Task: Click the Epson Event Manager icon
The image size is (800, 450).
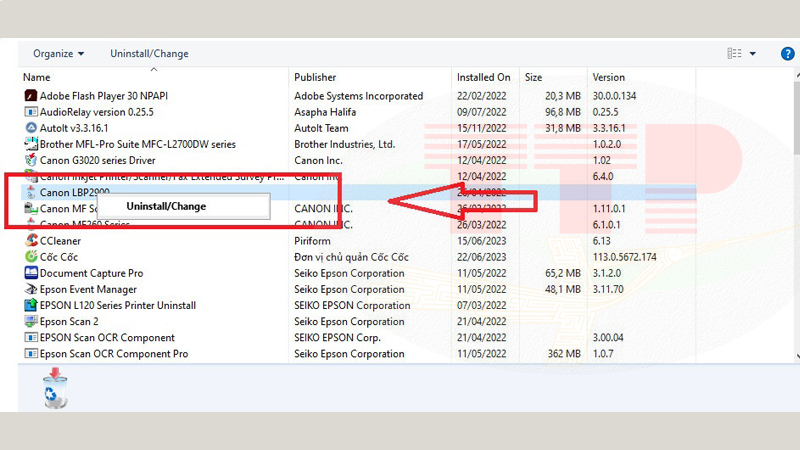Action: (30, 289)
